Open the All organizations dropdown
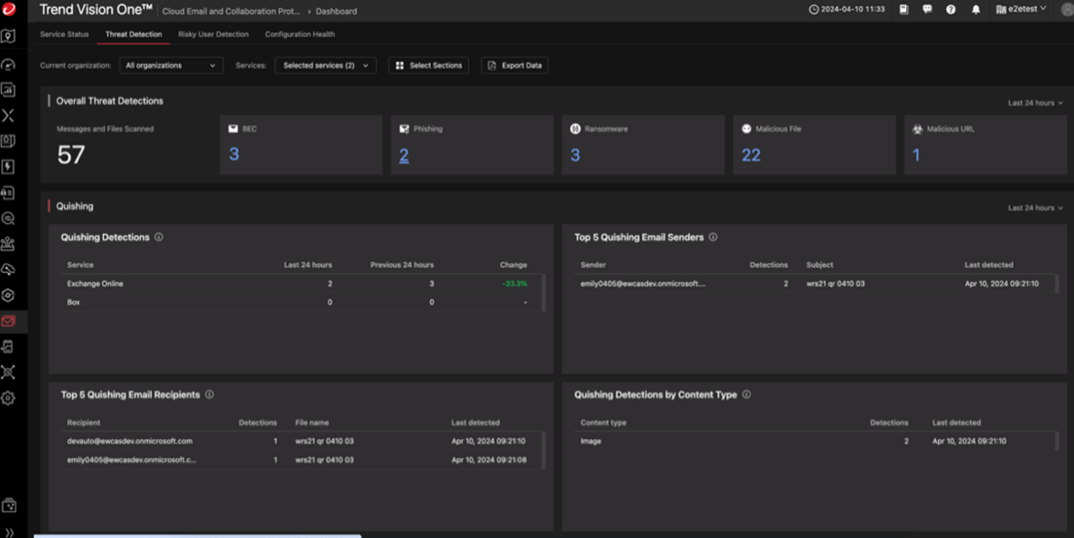Screen dimensions: 1074x538 point(170,66)
